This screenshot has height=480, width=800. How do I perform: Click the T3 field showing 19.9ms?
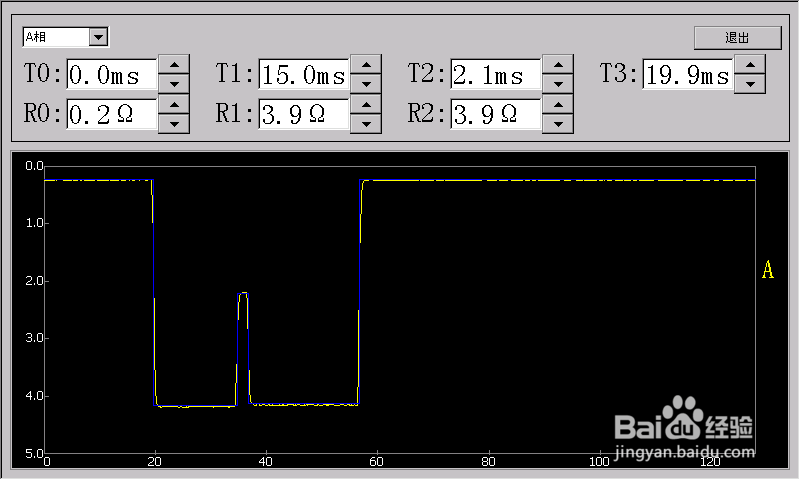(x=688, y=74)
